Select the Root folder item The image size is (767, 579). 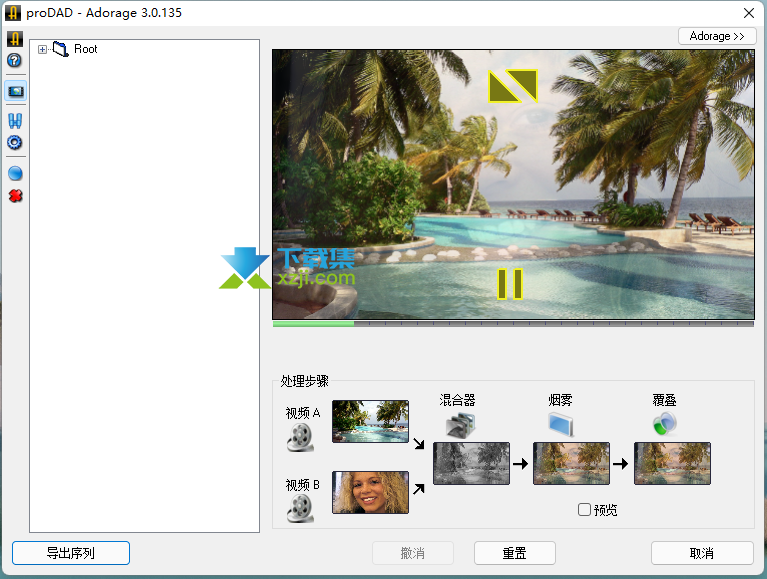(x=86, y=49)
